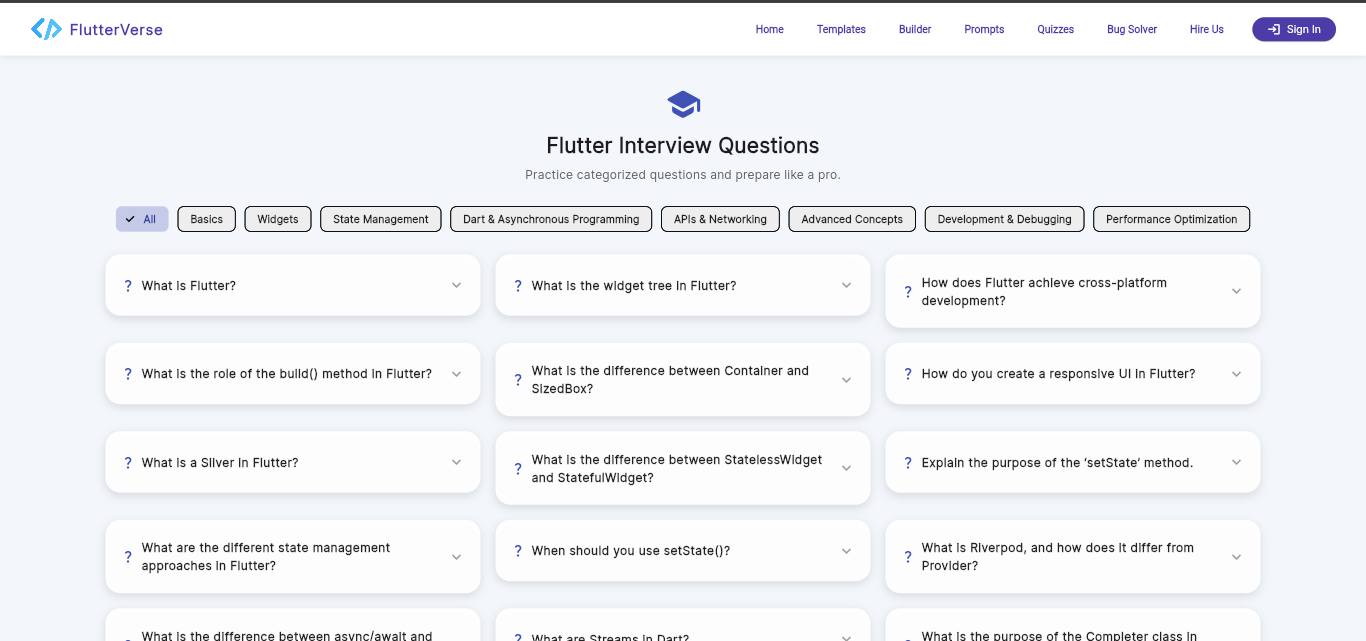Click the question mark icon beside 'What is a Sliver in Flutter?'
The image size is (1366, 641).
point(127,462)
